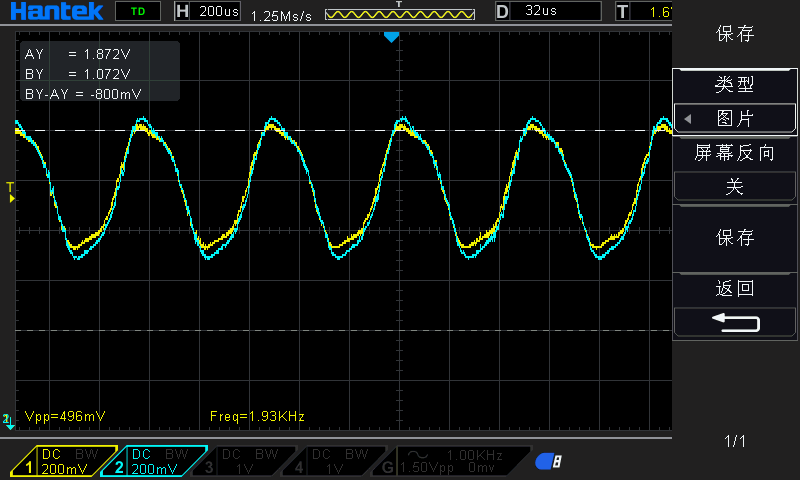This screenshot has height=480, width=800.
Task: Toggle channel 1 yellow 200mV badge
Action: point(64,461)
